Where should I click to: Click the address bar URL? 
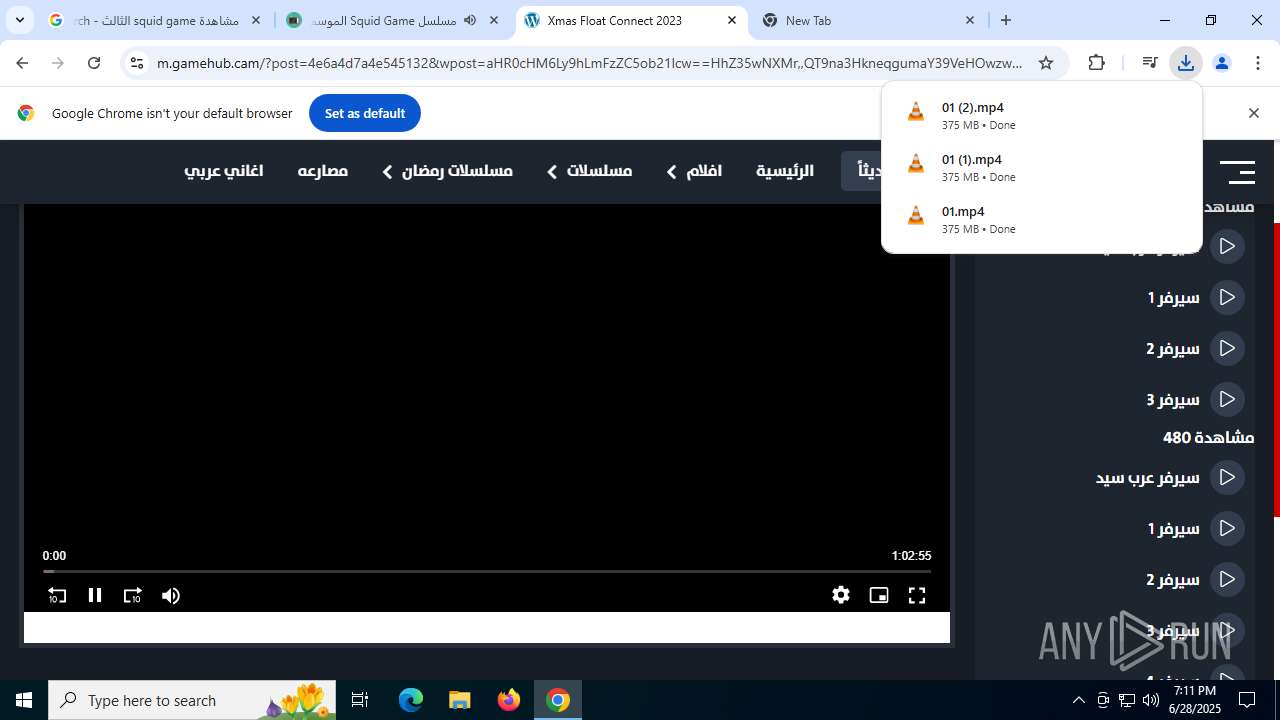click(590, 63)
